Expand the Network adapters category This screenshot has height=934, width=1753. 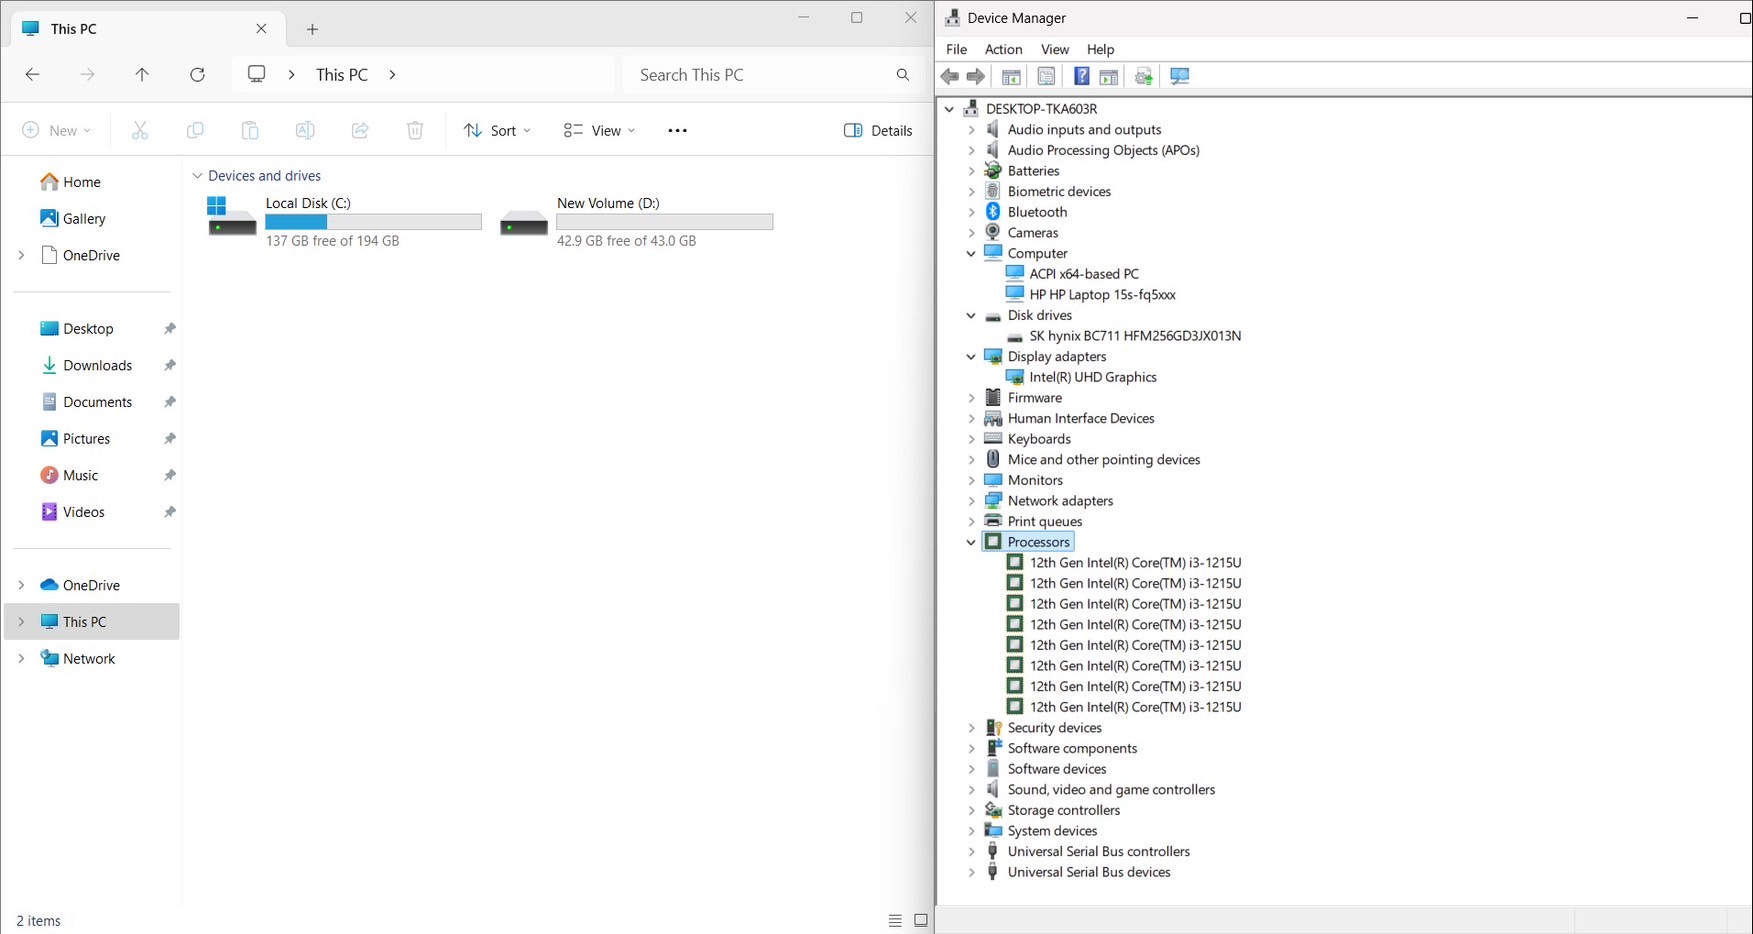[971, 501]
